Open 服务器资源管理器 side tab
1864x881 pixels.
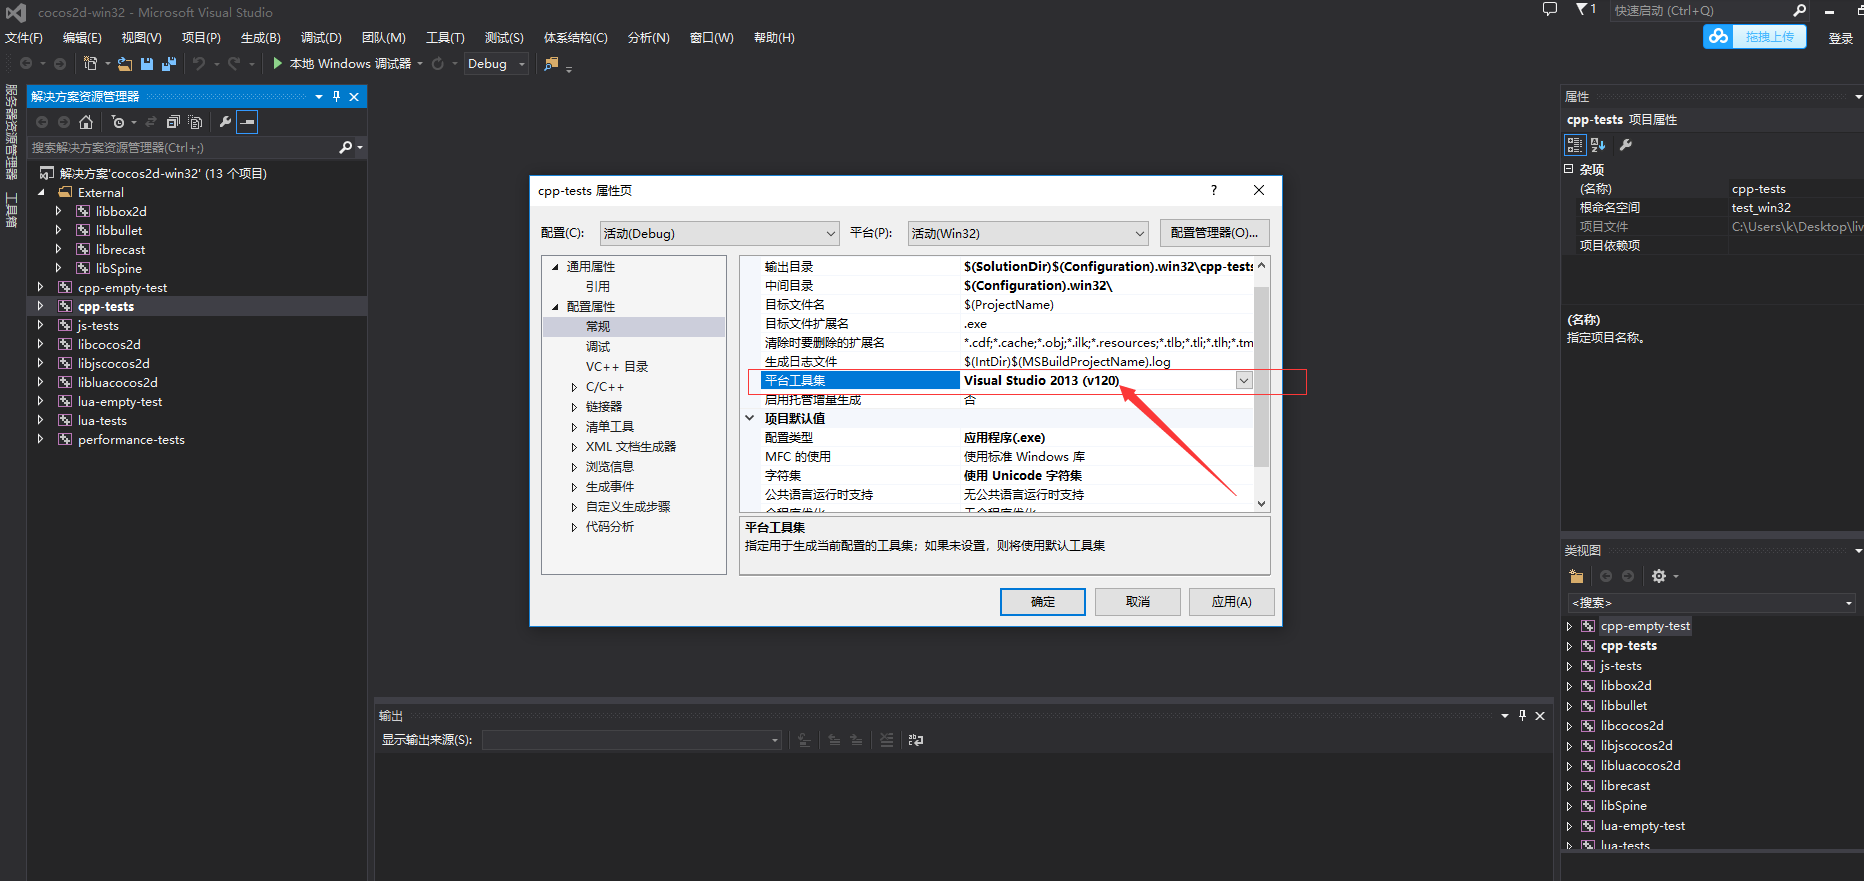(11, 131)
